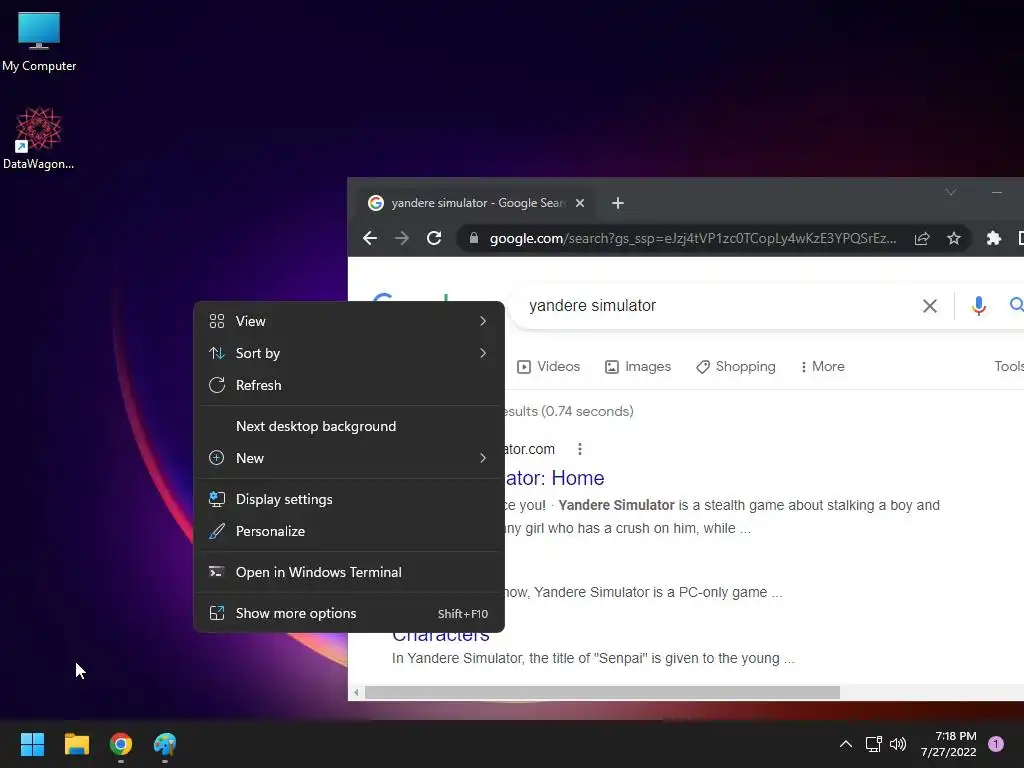The height and width of the screenshot is (768, 1024).
Task: Open the Characters result link
Action: point(441,635)
